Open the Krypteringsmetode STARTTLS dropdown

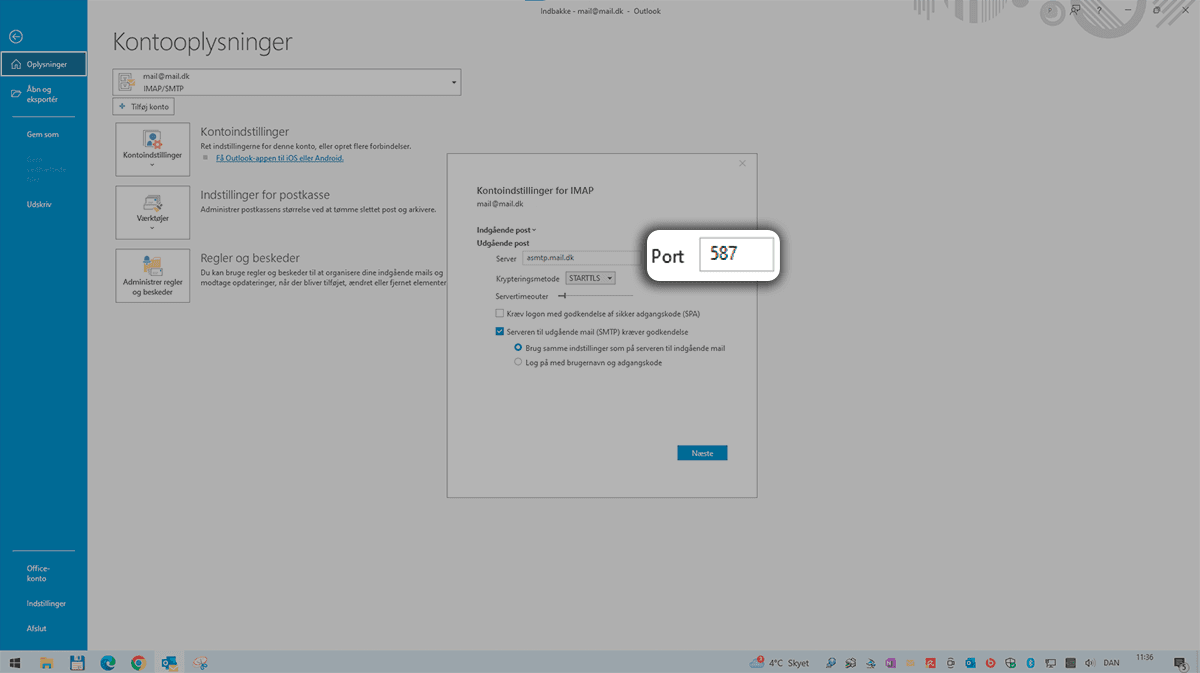point(590,278)
